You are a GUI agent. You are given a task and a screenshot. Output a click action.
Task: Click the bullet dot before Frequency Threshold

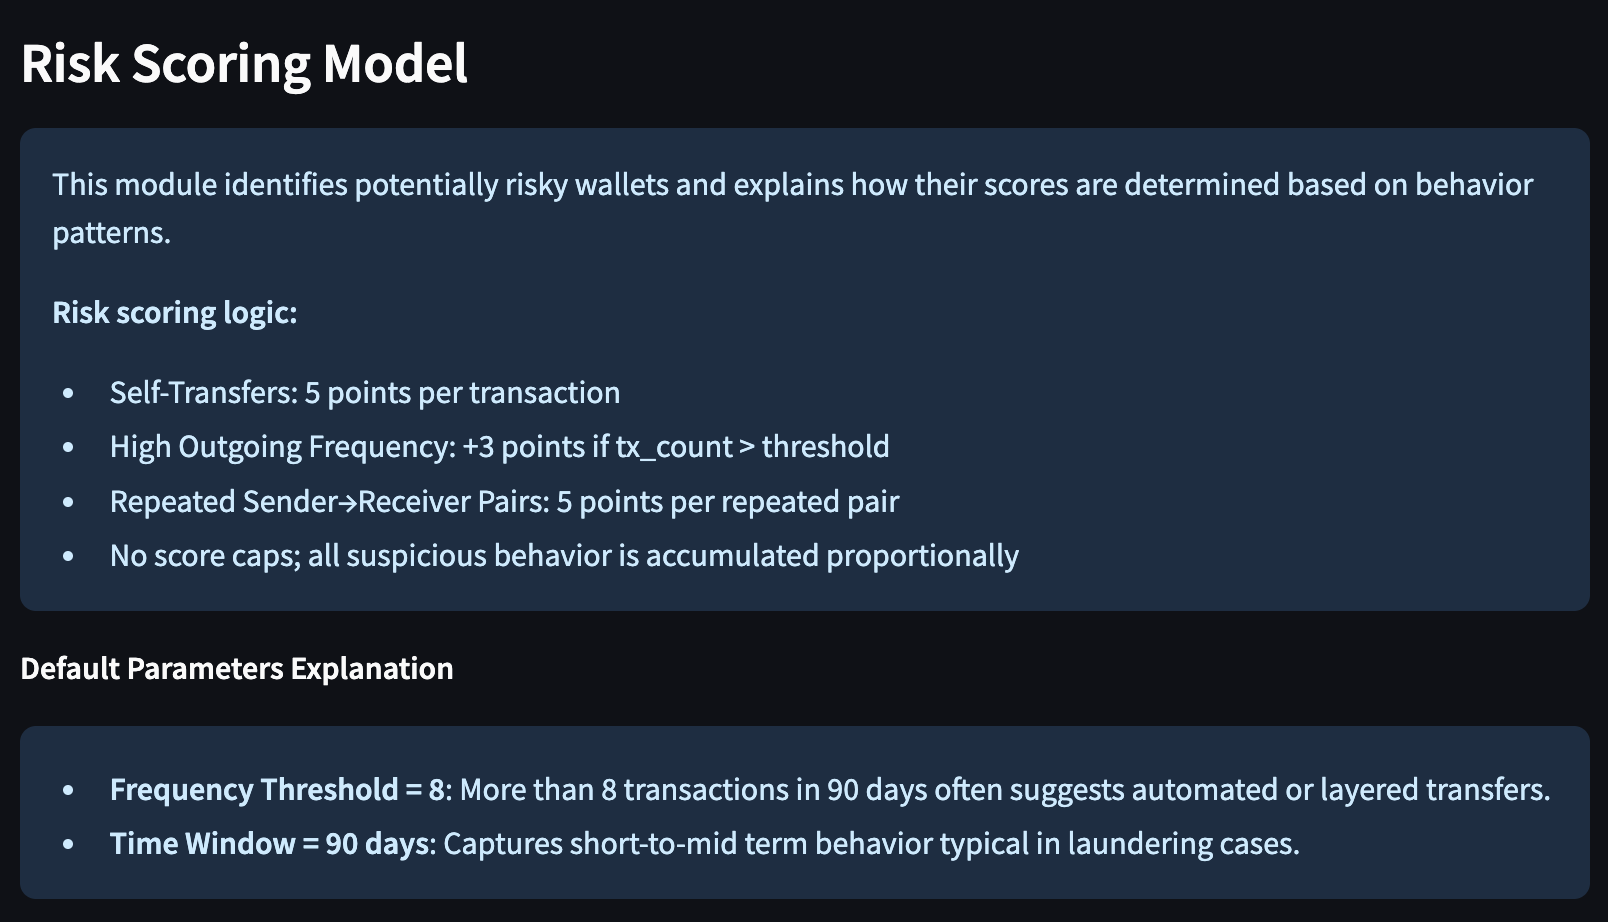point(68,791)
